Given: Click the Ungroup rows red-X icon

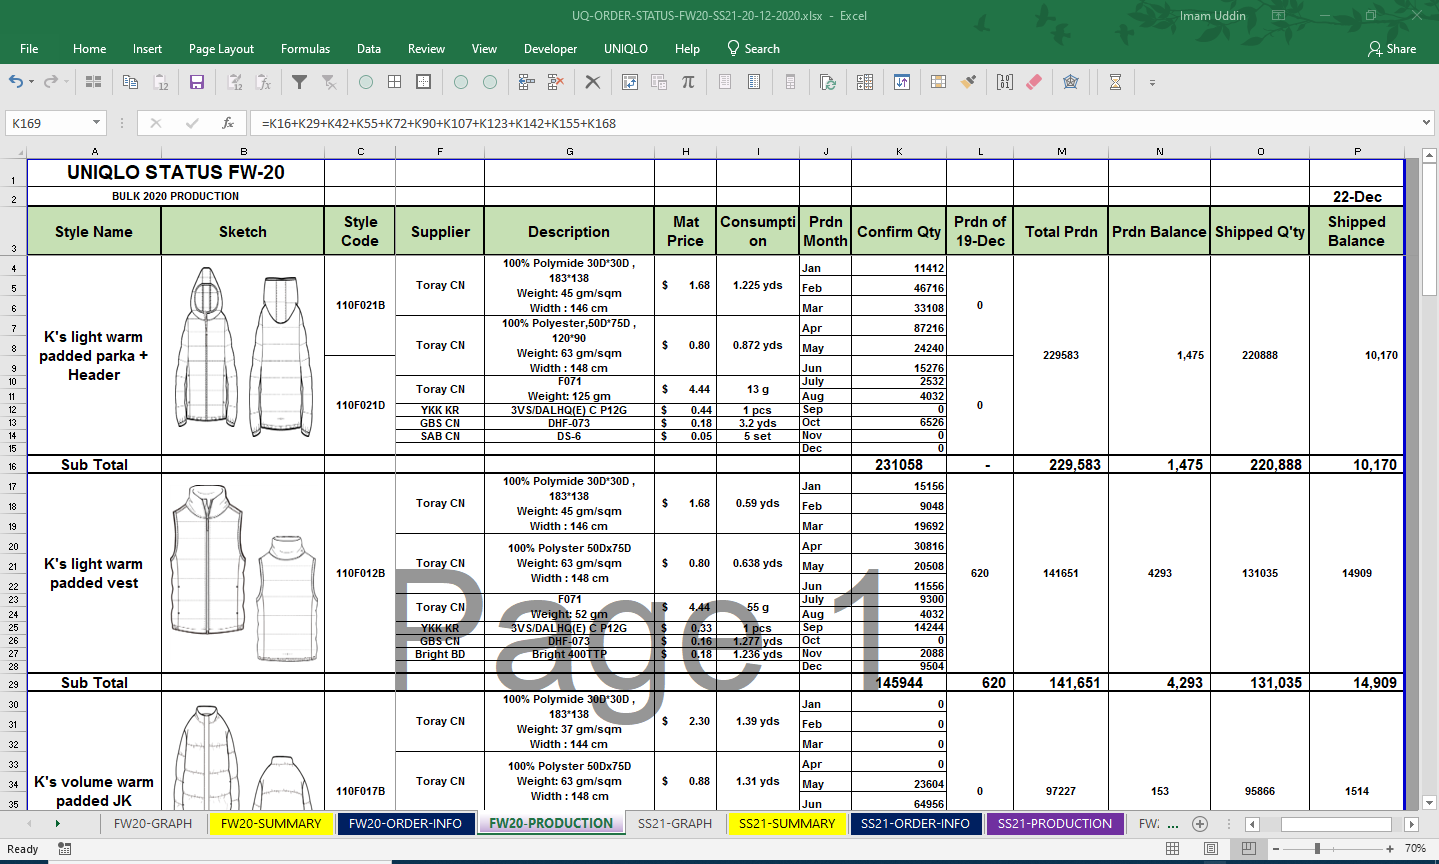Looking at the screenshot, I should coord(556,82).
